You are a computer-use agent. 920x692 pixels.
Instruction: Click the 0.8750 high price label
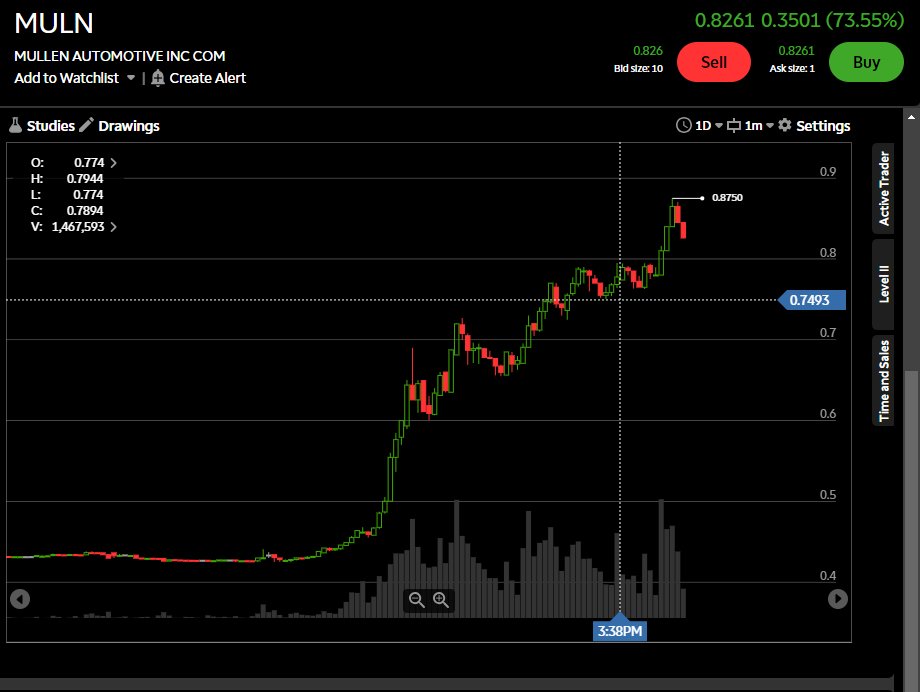click(728, 198)
